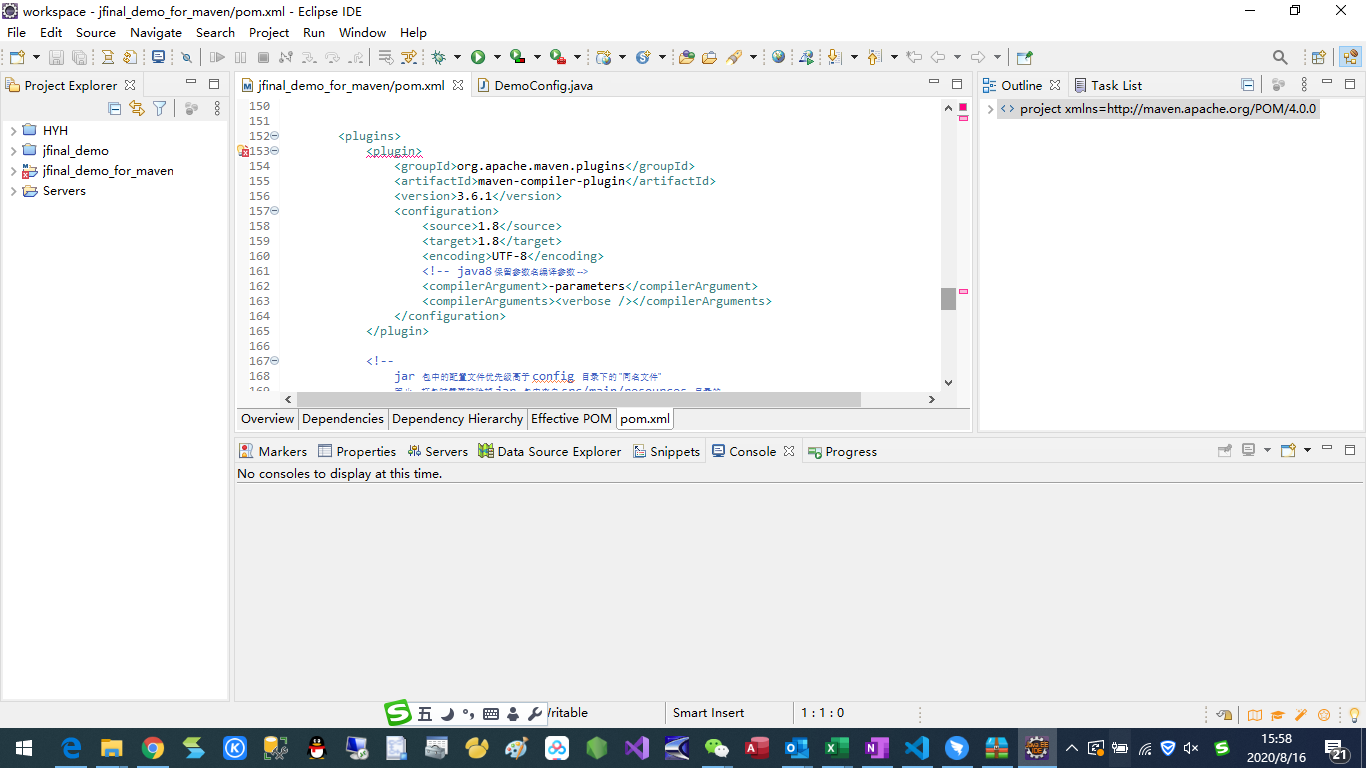
Task: Open the Source menu
Action: click(96, 32)
